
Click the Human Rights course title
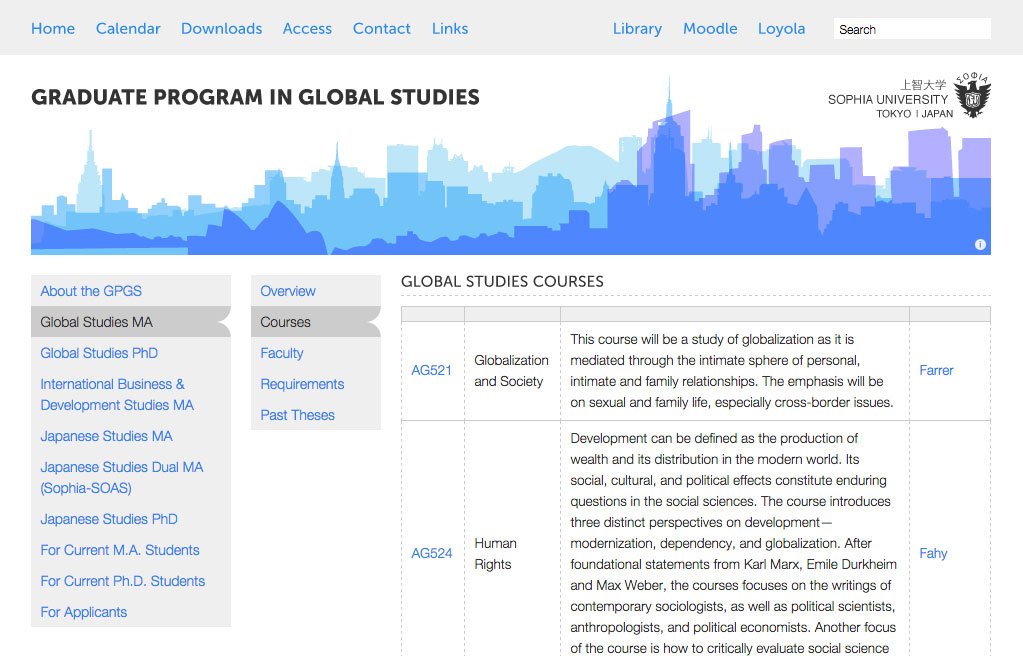[x=495, y=554]
